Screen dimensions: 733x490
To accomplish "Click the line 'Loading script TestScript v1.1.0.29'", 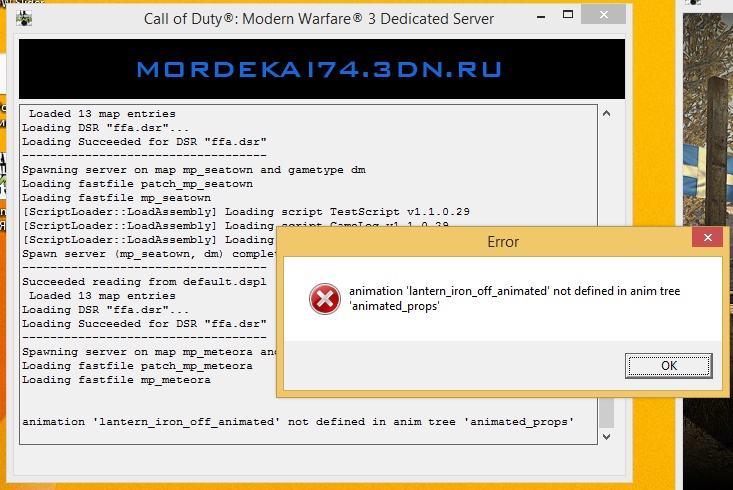I will pyautogui.click(x=347, y=212).
